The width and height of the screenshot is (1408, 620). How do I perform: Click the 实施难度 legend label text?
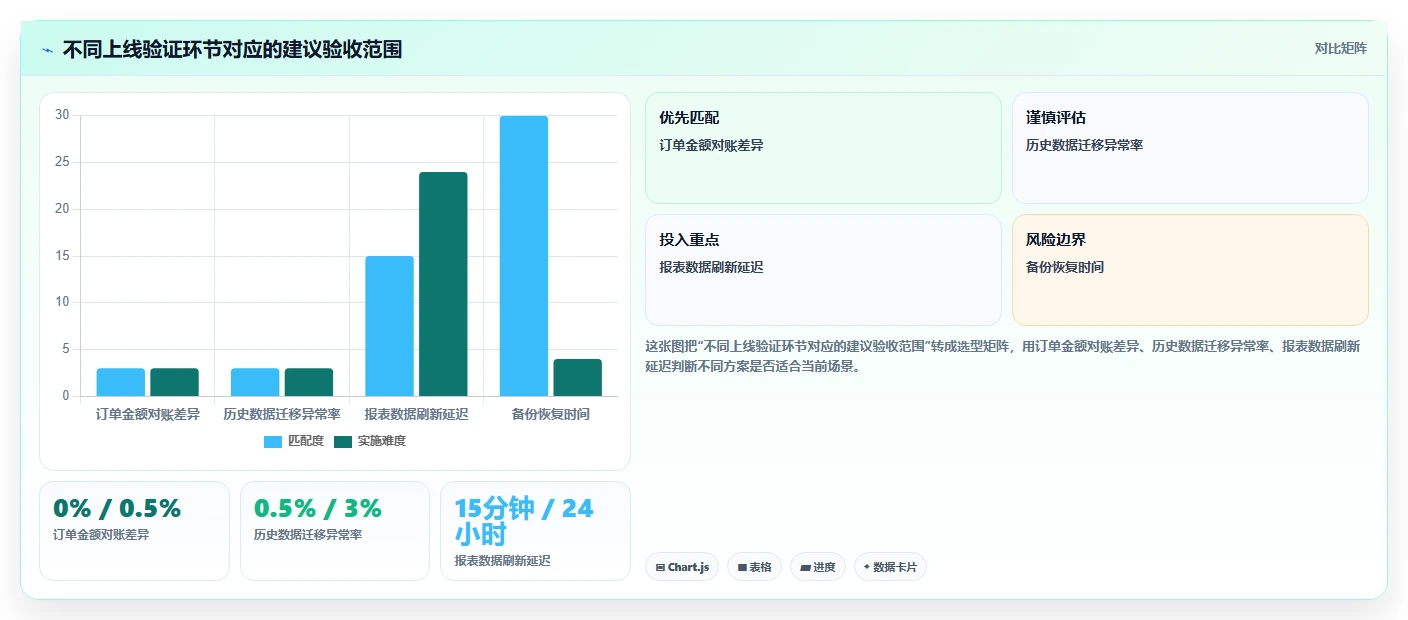382,441
